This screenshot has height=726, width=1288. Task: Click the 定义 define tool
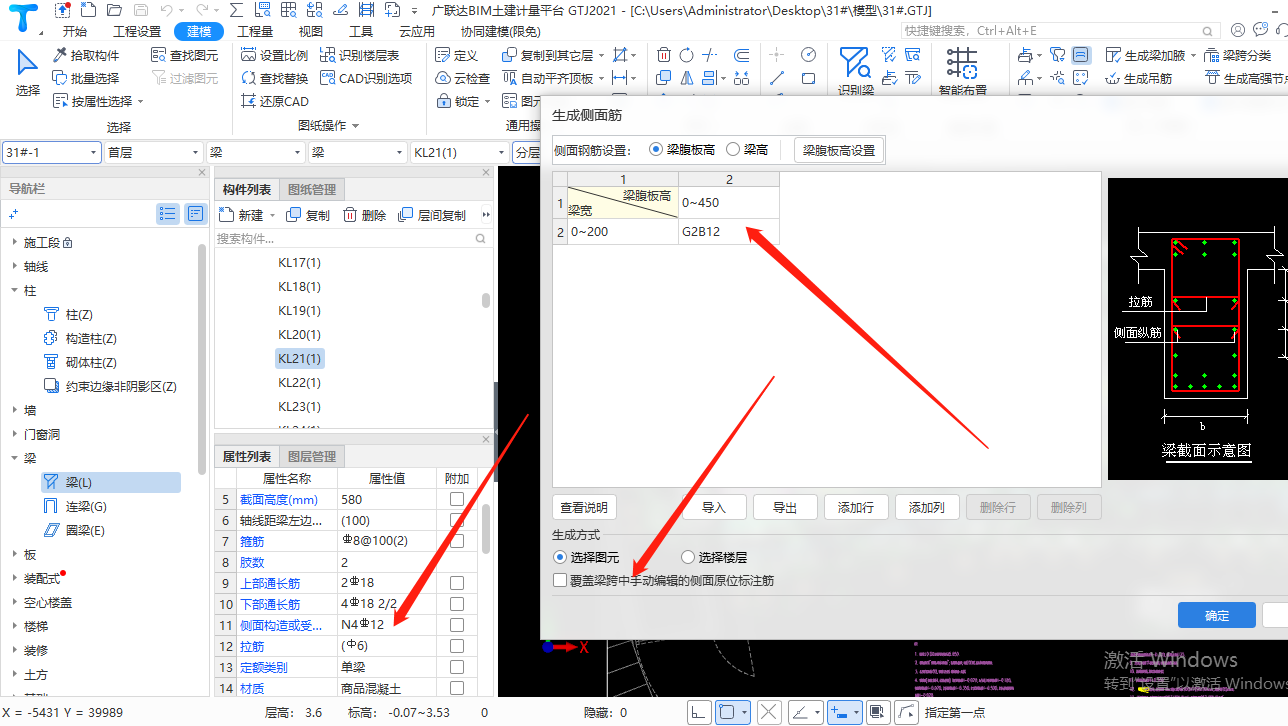click(x=457, y=55)
